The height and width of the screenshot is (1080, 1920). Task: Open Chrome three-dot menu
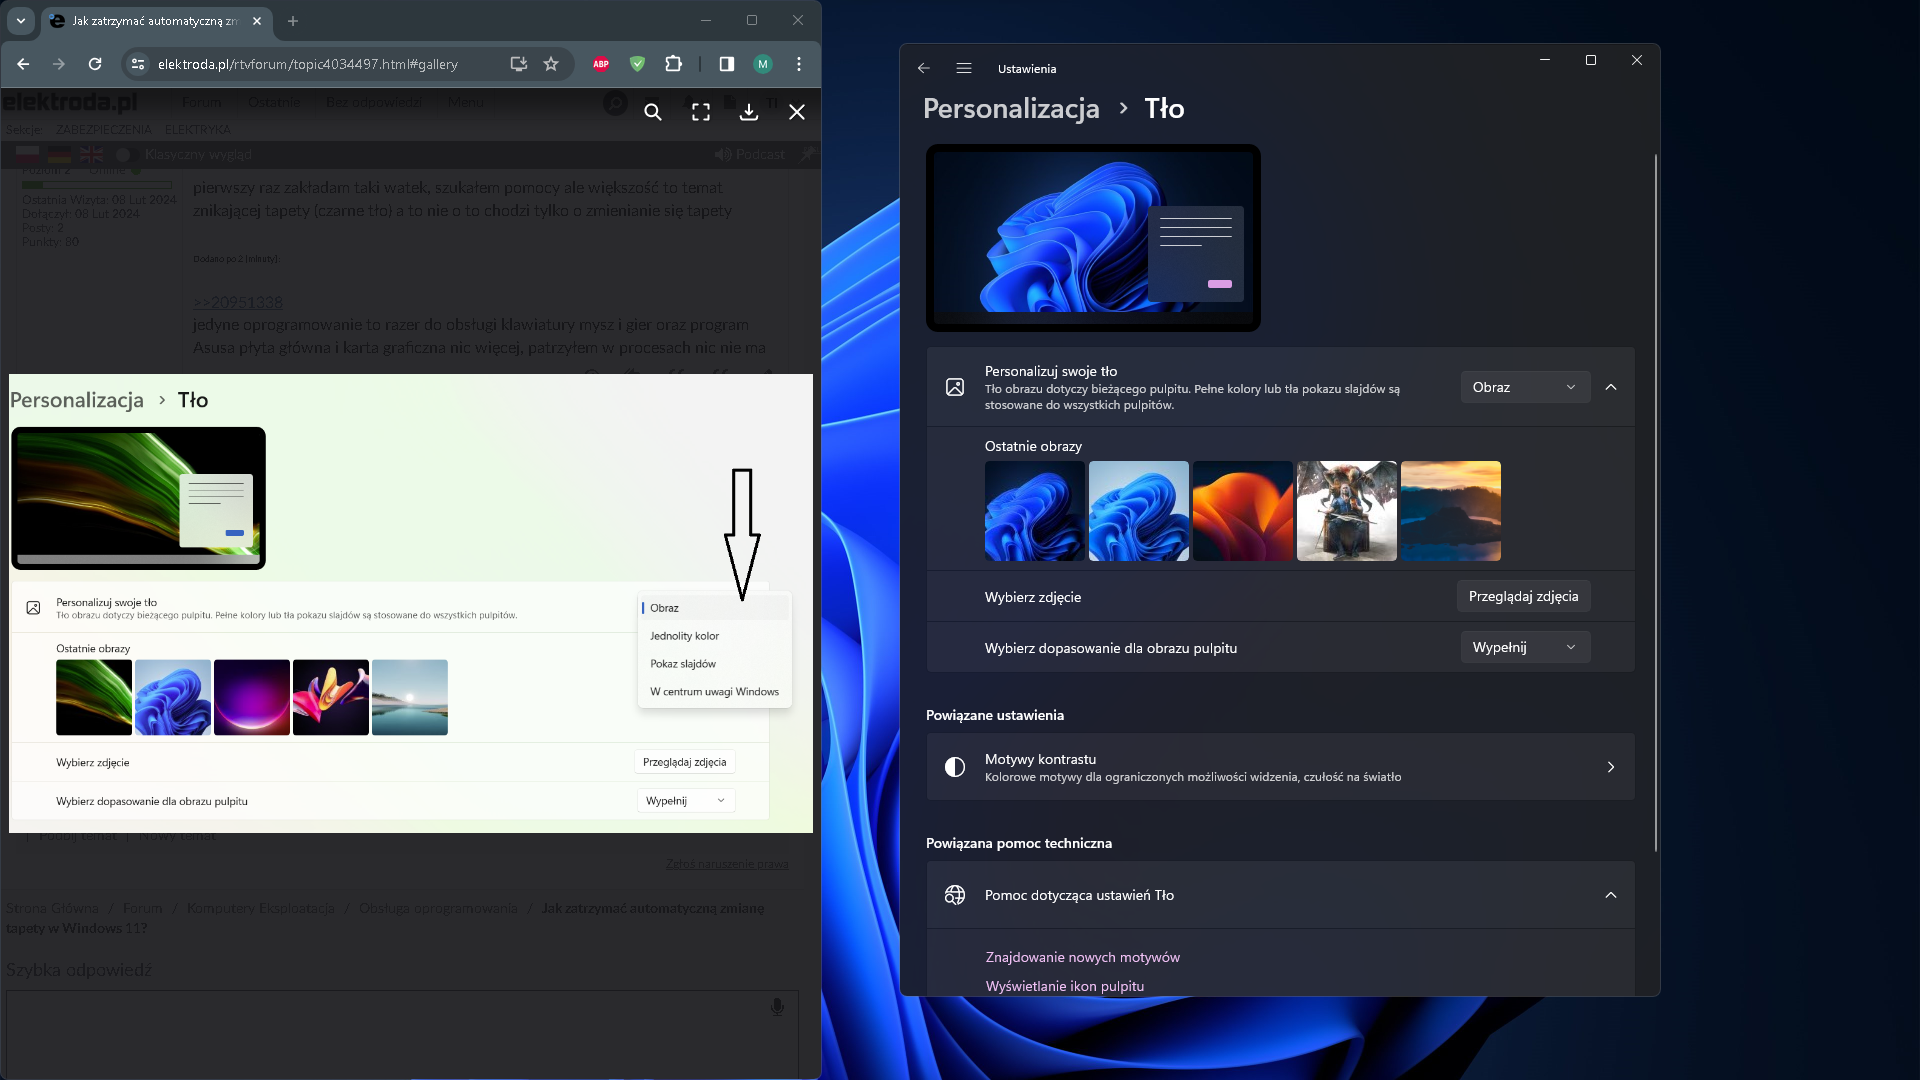click(x=799, y=64)
